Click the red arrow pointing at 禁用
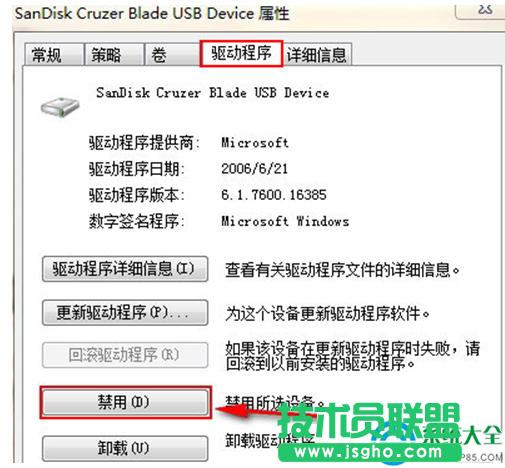 pos(247,411)
